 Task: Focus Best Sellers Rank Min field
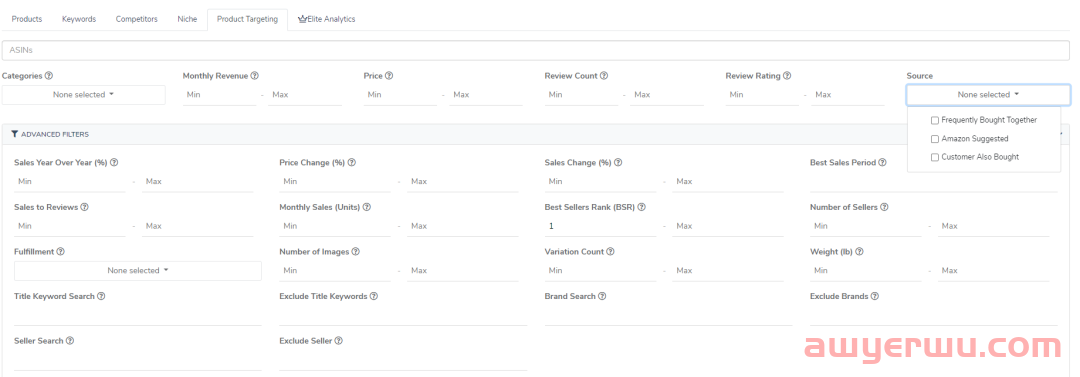point(601,226)
